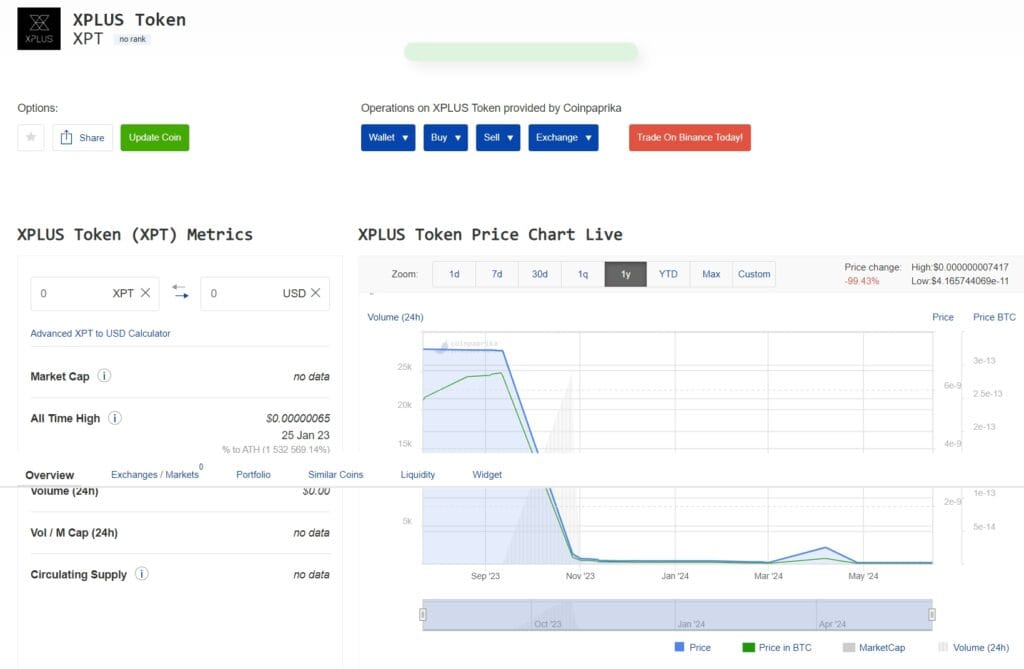The height and width of the screenshot is (669, 1024).
Task: Click the Update Coin button
Action: [155, 137]
